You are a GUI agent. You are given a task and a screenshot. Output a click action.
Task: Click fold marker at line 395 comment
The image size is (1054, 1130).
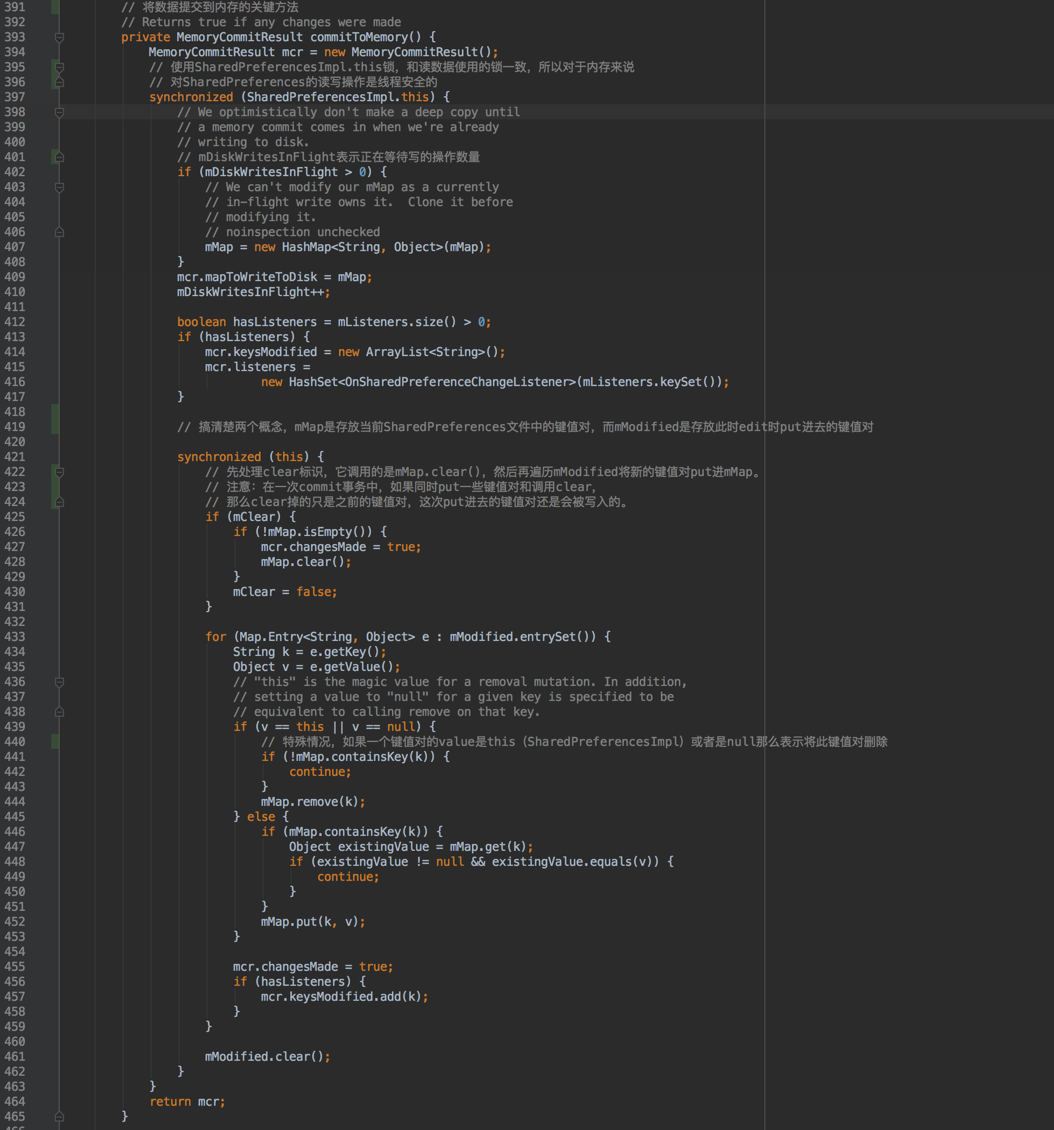click(x=59, y=67)
